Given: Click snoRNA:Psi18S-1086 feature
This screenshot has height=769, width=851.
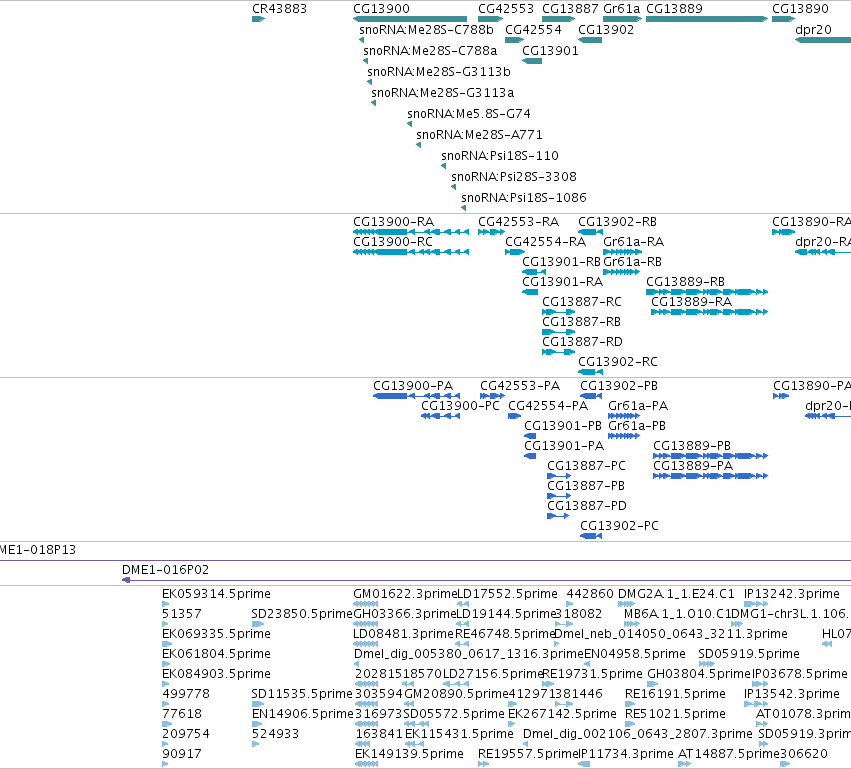Looking at the screenshot, I should (x=463, y=208).
